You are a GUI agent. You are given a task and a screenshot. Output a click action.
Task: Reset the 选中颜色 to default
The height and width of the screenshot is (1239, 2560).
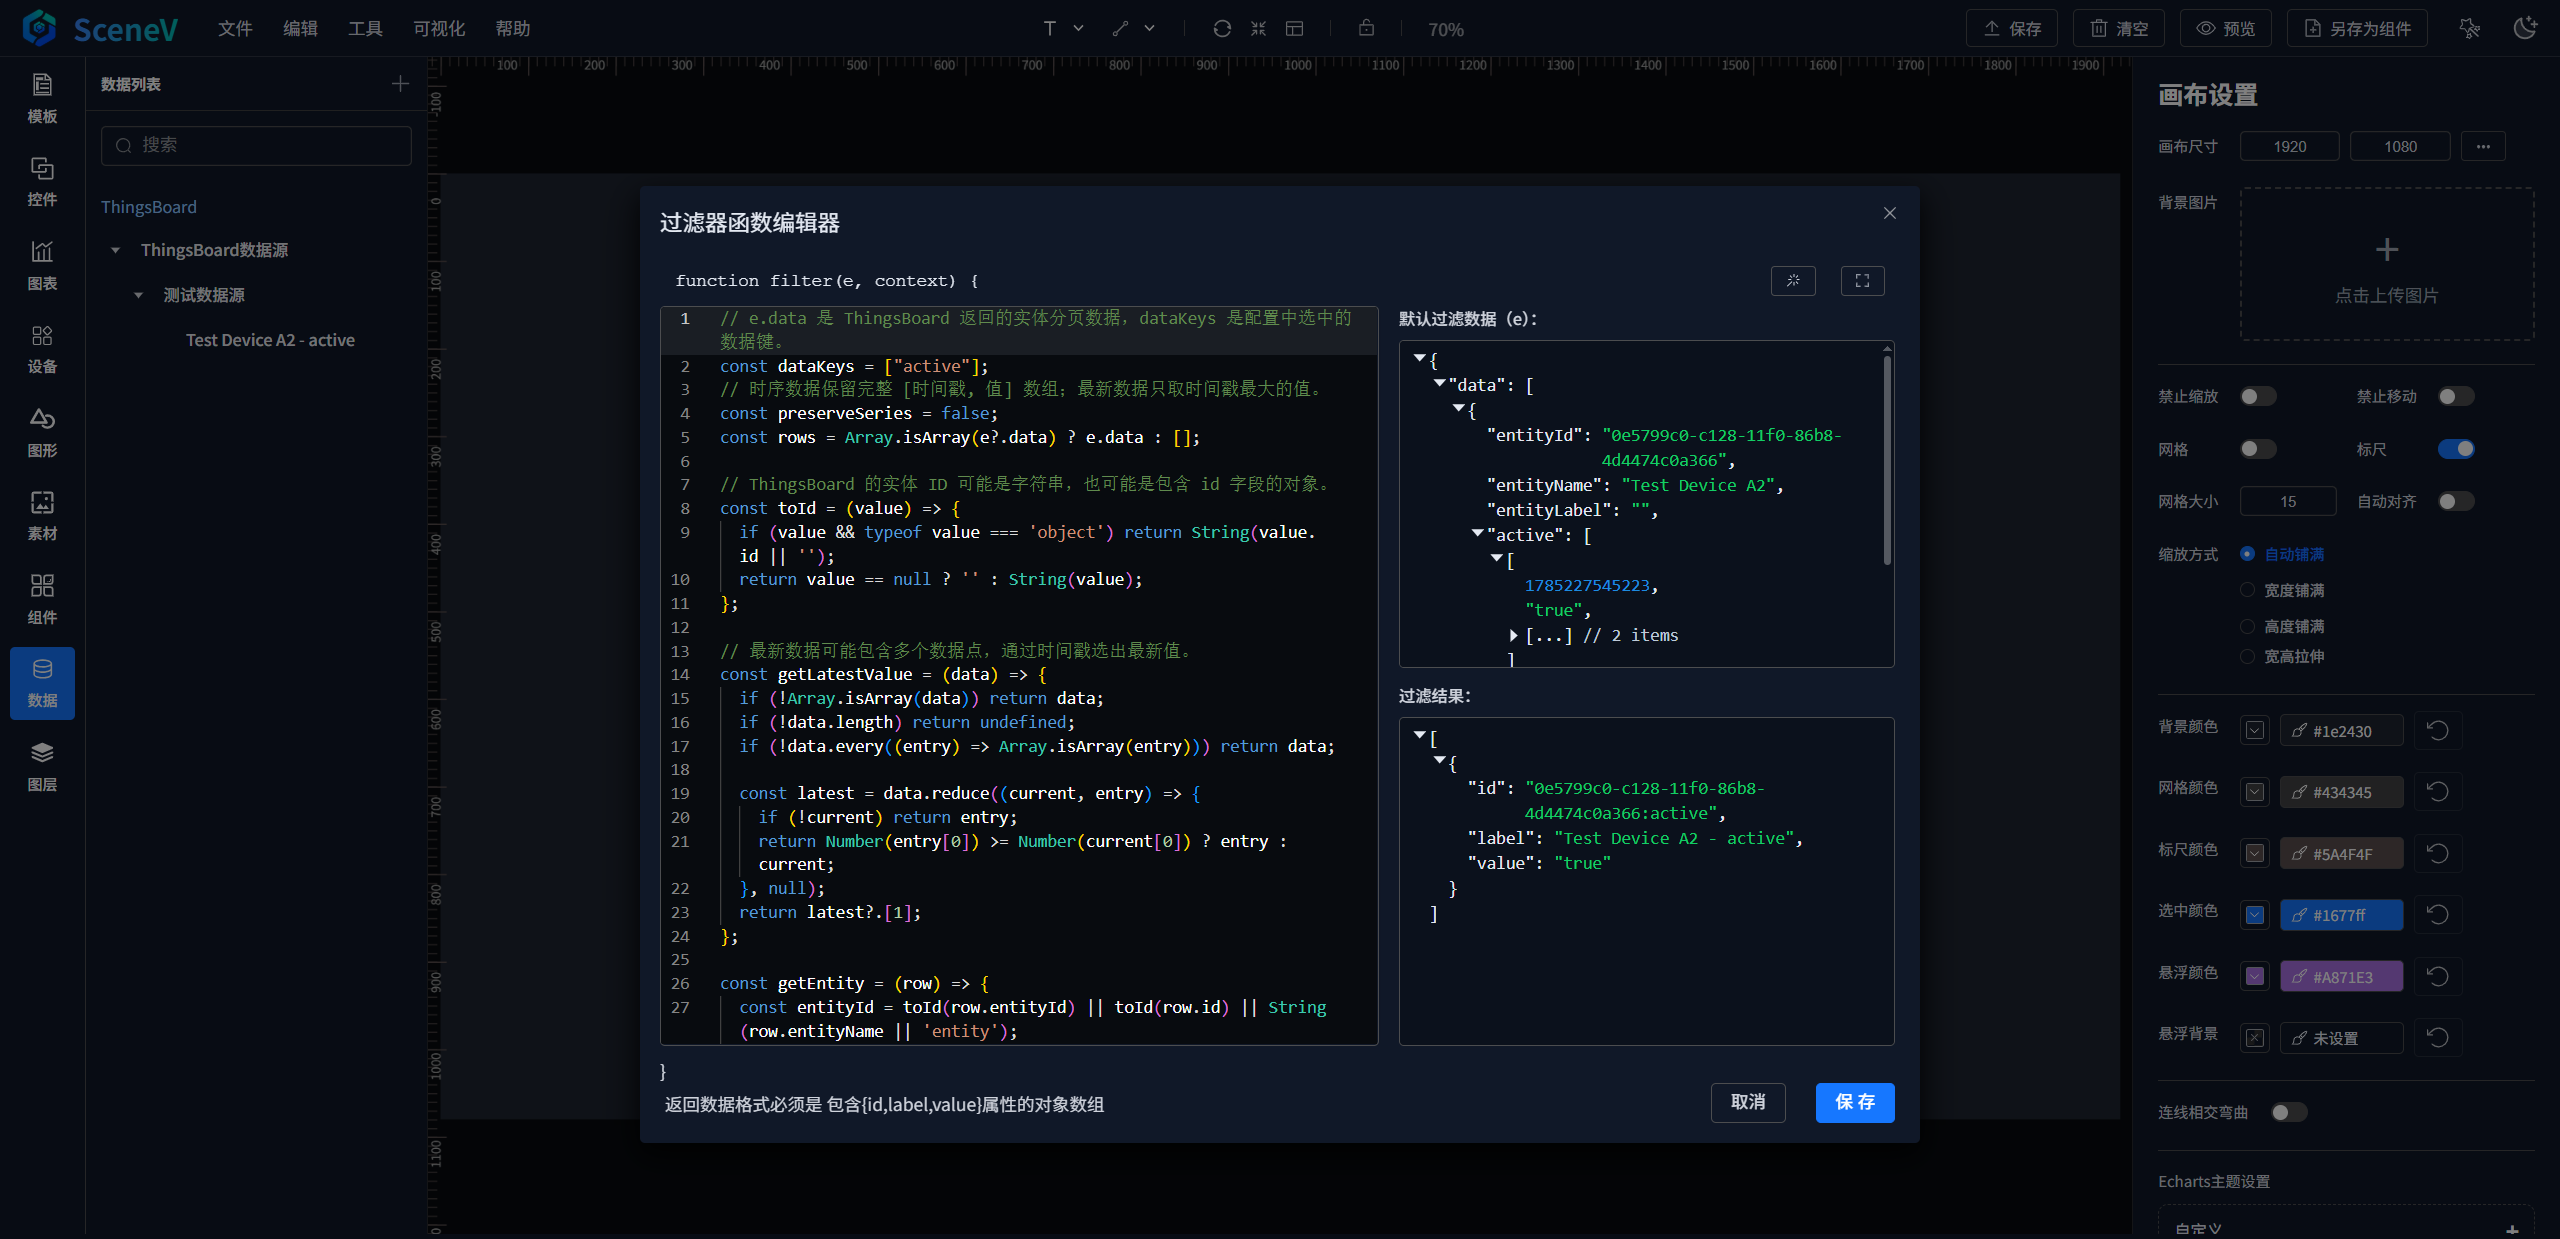click(2438, 915)
